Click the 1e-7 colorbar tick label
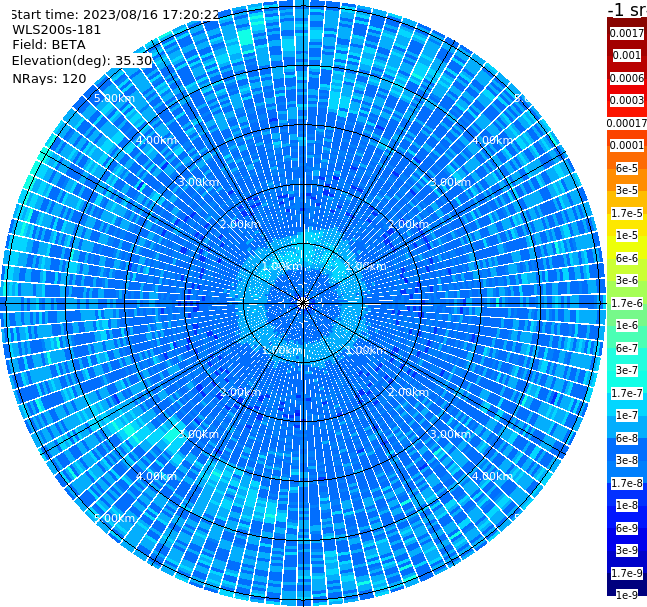Viewport: 647px width, 607px height. pos(627,415)
